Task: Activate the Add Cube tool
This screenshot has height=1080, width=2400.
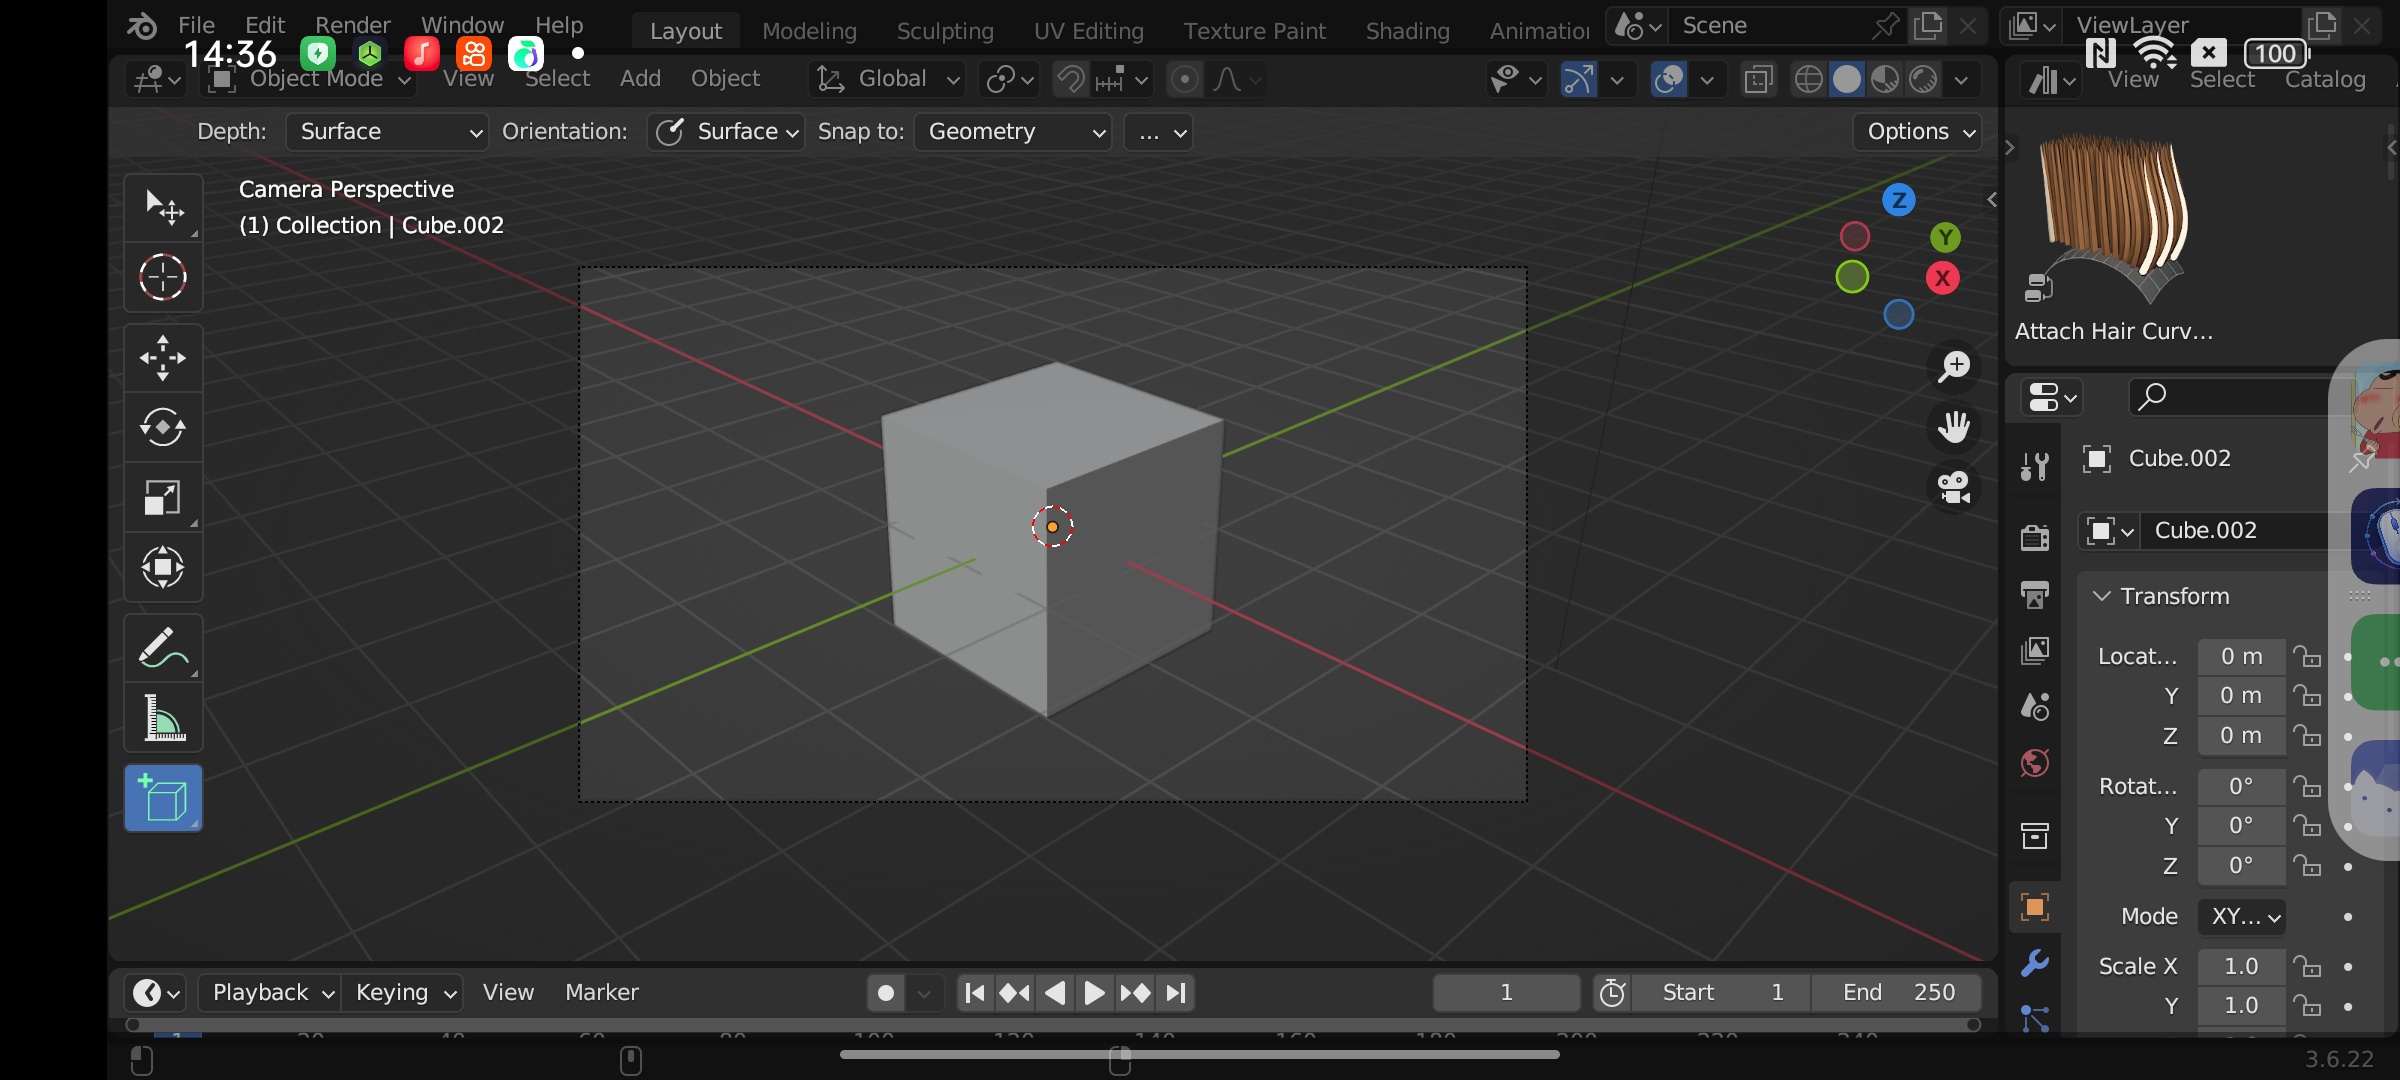Action: tap(163, 798)
